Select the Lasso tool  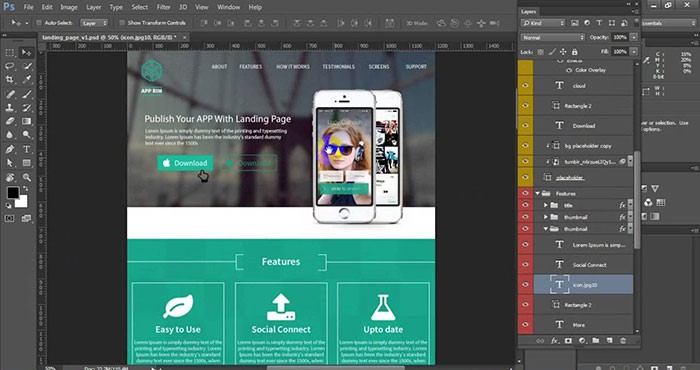[9, 66]
